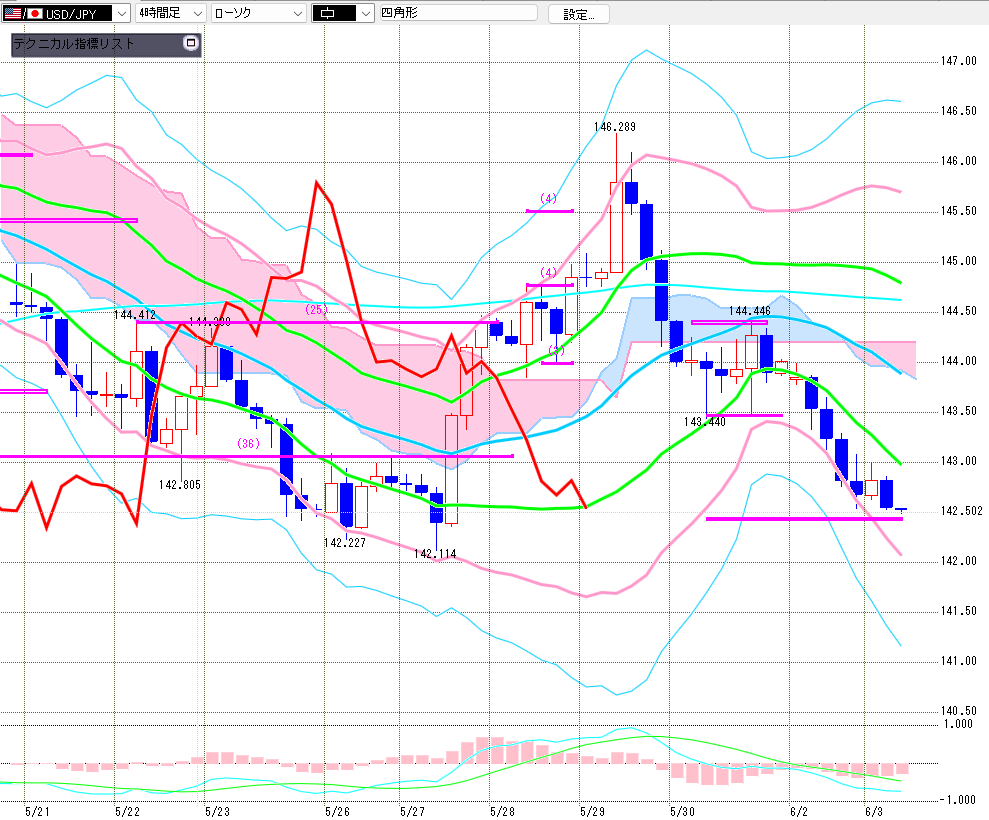
Task: Click the 5/30 date label
Action: tap(682, 811)
